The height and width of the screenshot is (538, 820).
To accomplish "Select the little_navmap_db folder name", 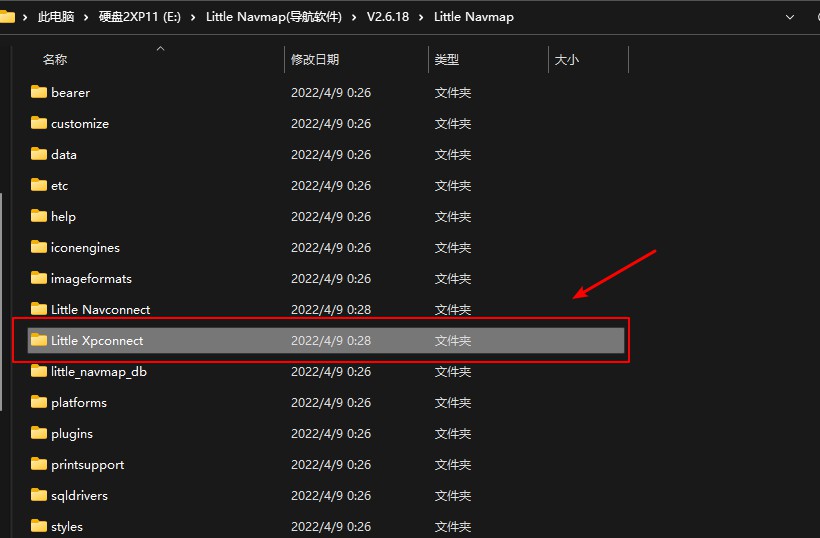I will [x=99, y=372].
